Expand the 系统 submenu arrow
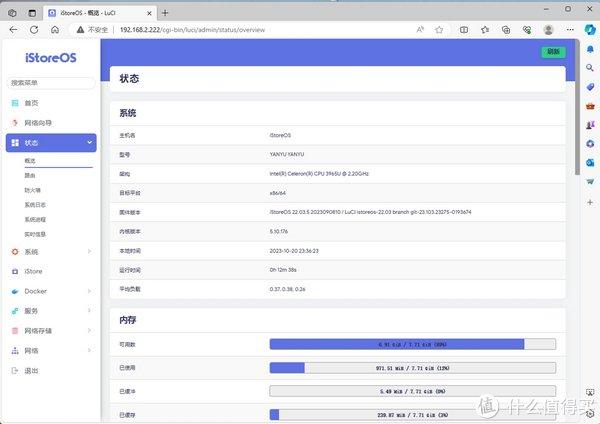600x424 pixels. pyautogui.click(x=89, y=251)
